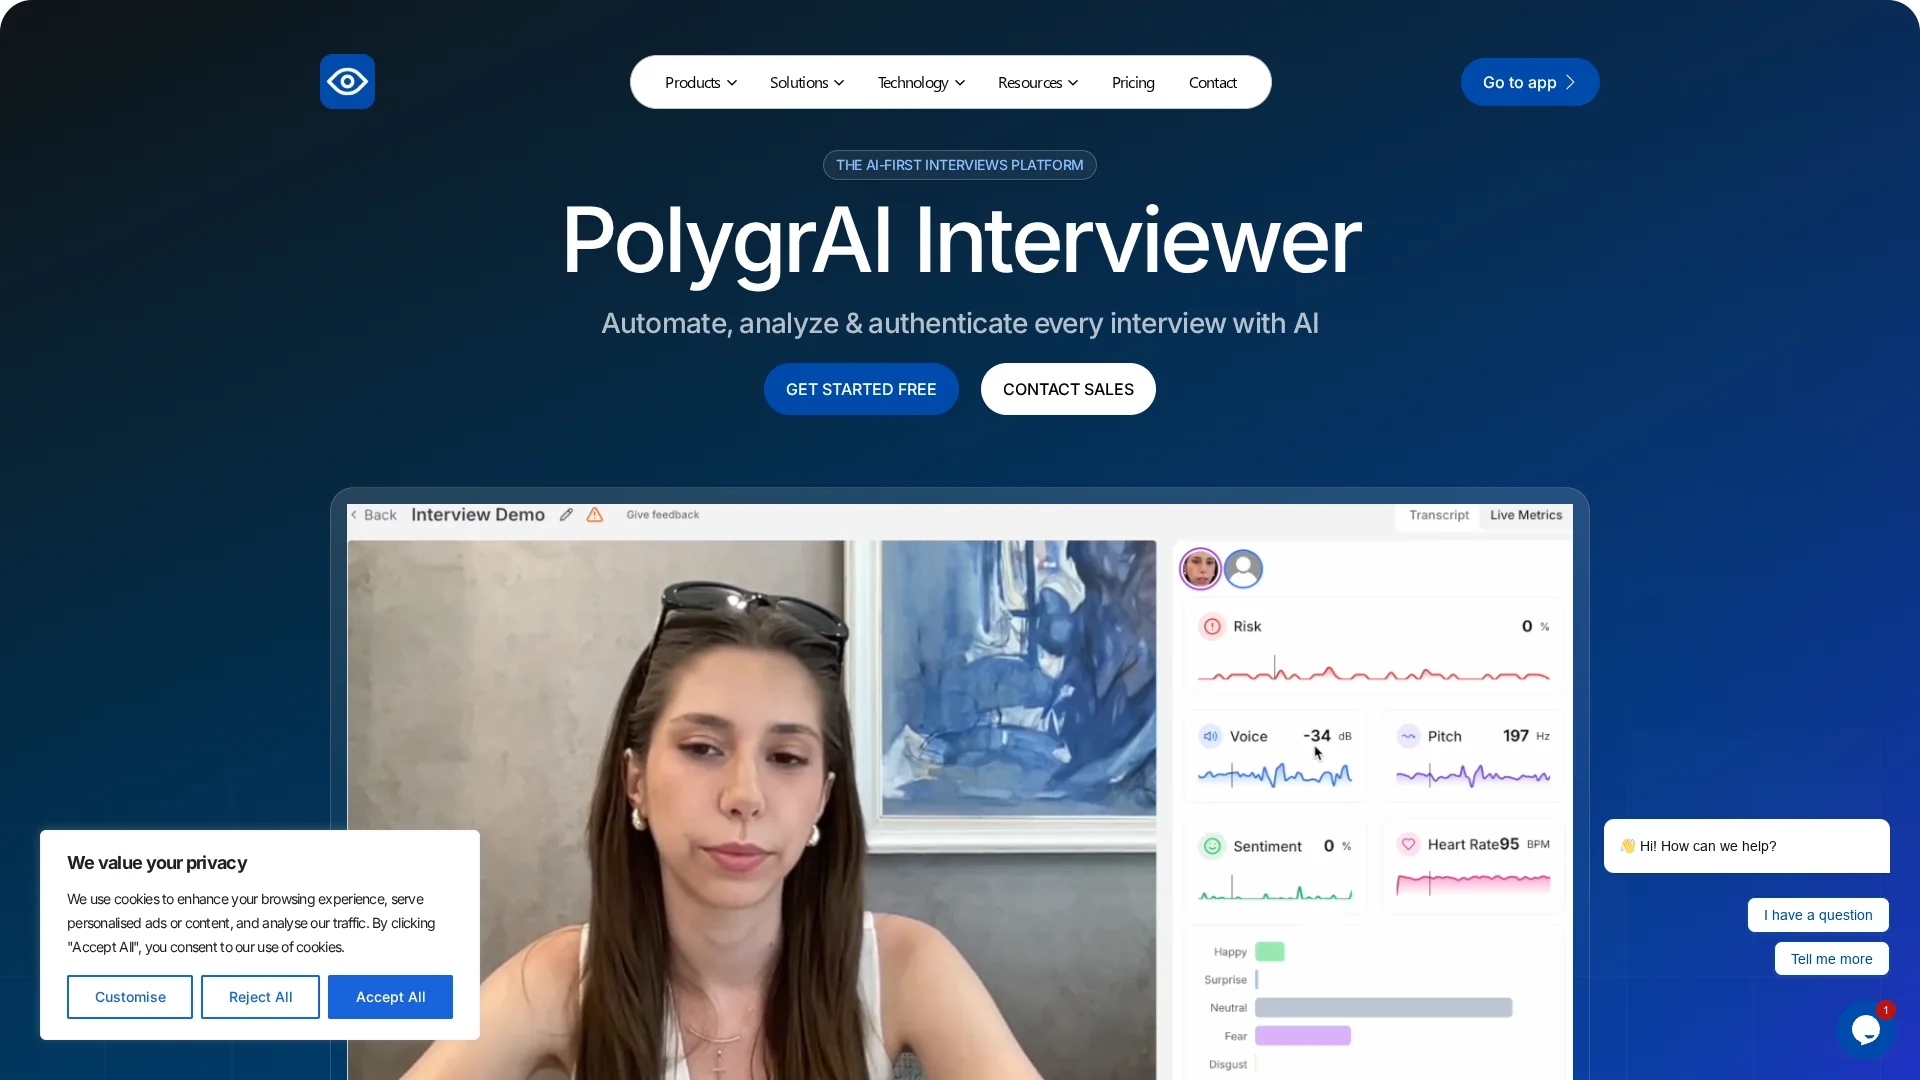Click the Risk waveform graph
The image size is (1920, 1080).
(1374, 671)
